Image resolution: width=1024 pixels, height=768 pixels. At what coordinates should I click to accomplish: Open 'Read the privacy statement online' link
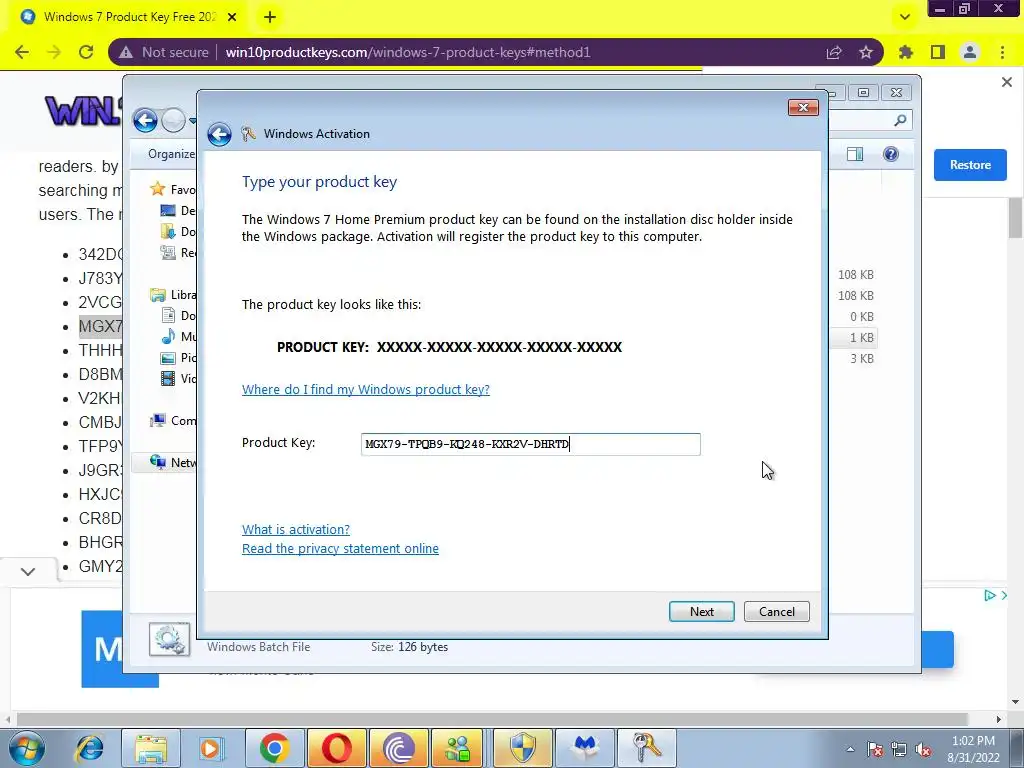point(340,549)
